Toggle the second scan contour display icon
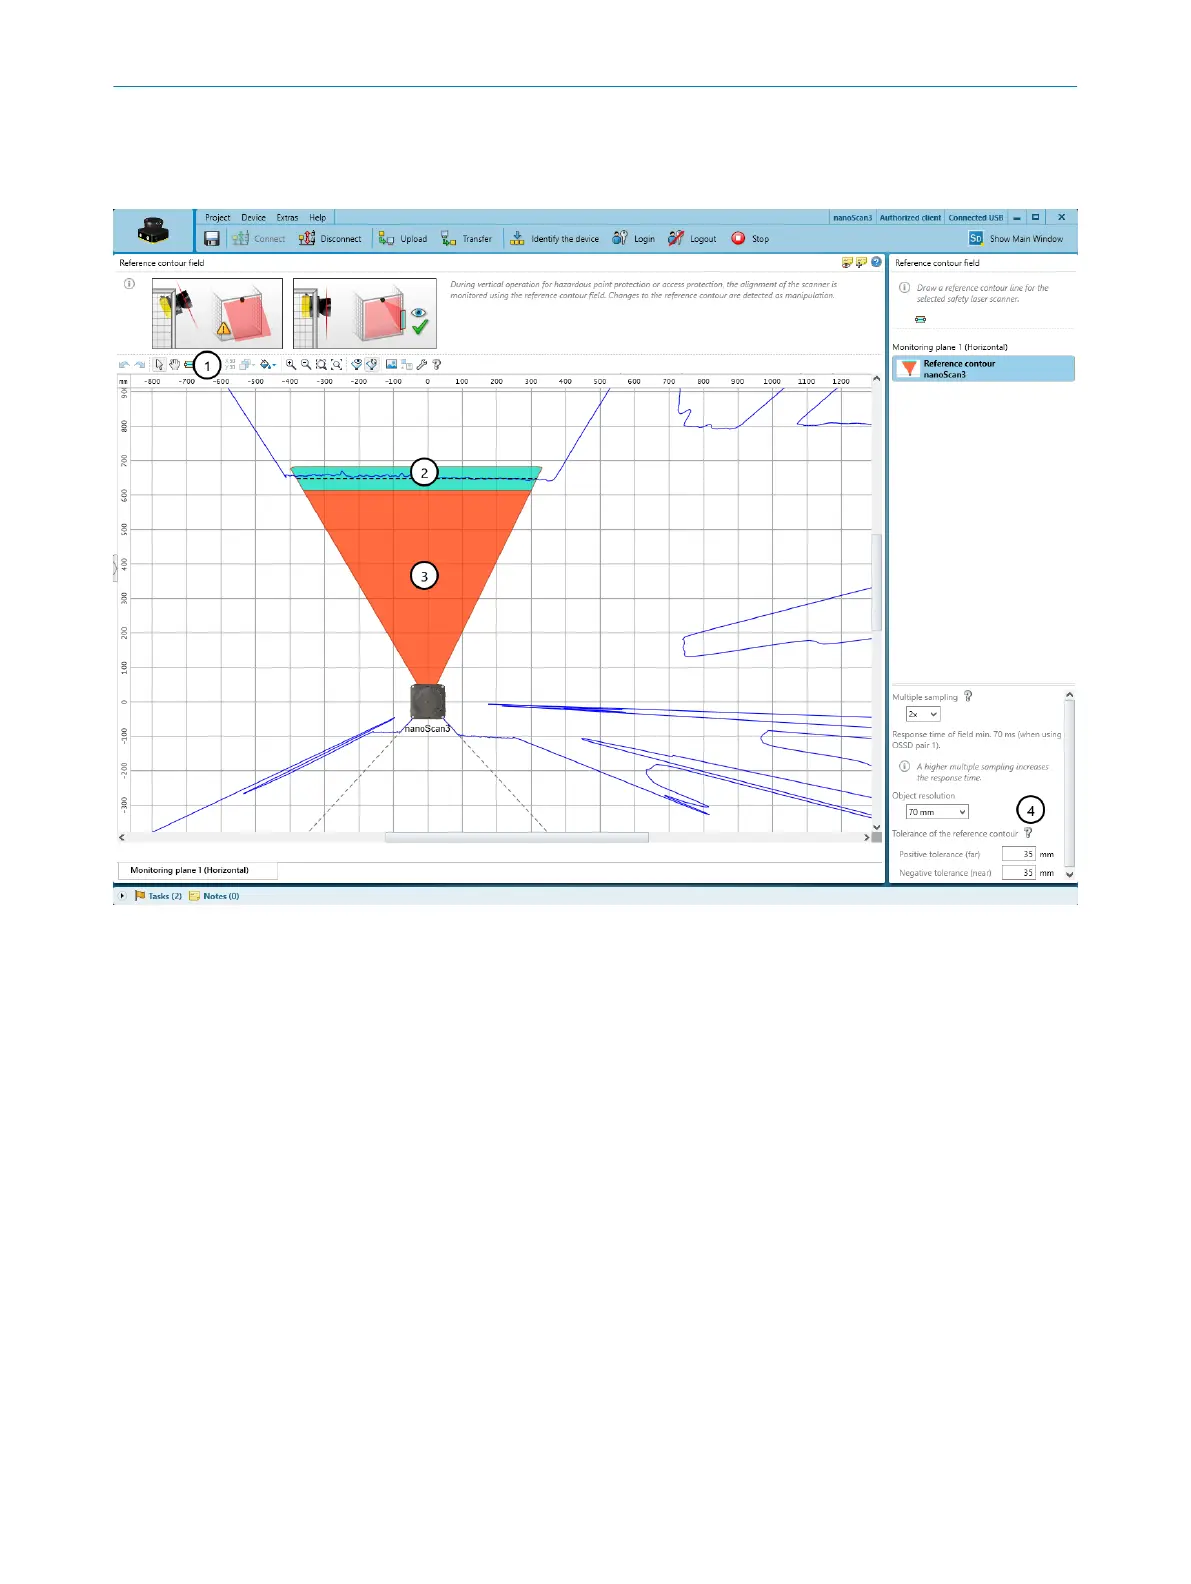The image size is (1191, 1584). coord(371,365)
